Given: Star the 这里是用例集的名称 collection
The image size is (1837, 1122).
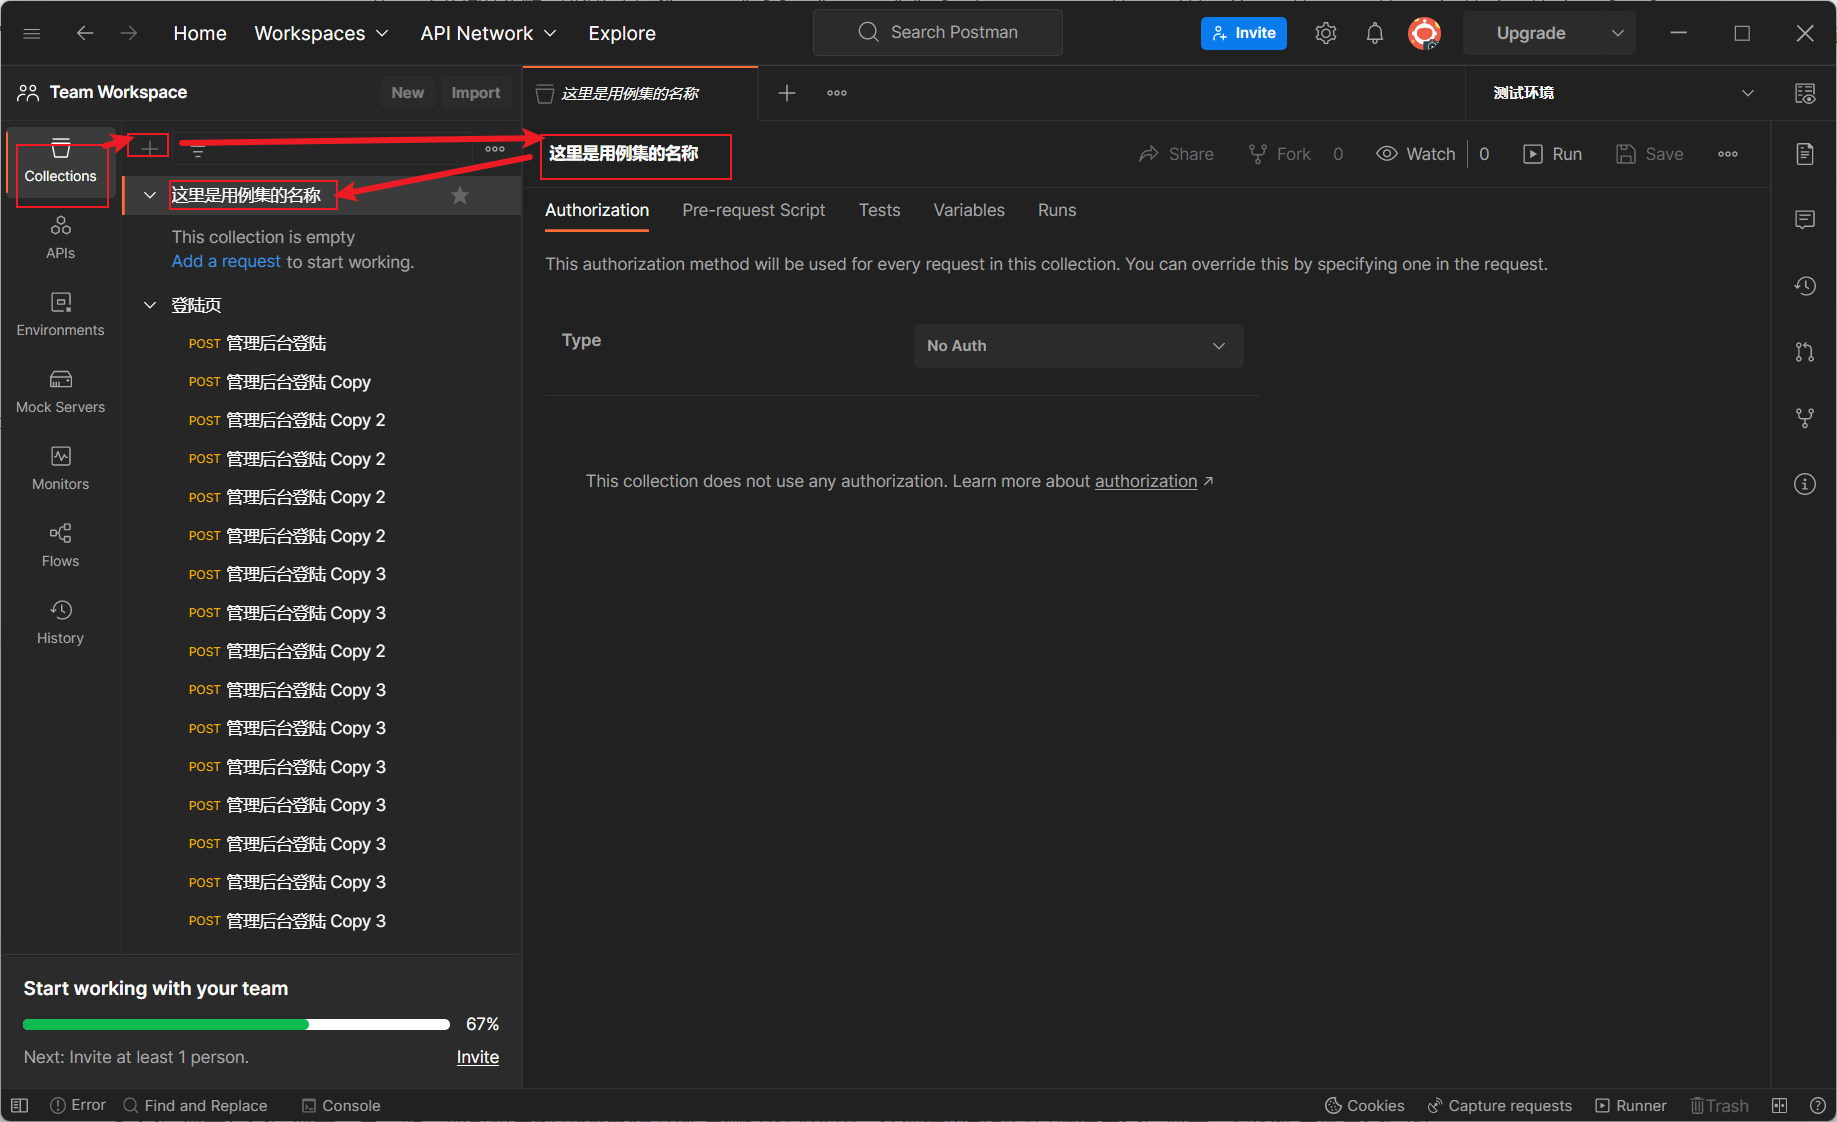Looking at the screenshot, I should tap(459, 195).
